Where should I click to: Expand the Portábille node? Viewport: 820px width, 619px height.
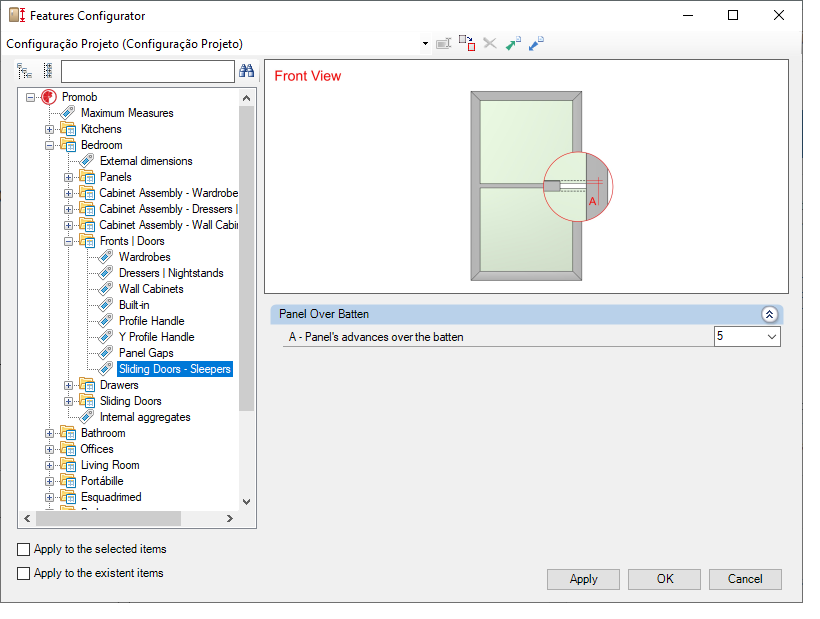point(49,482)
